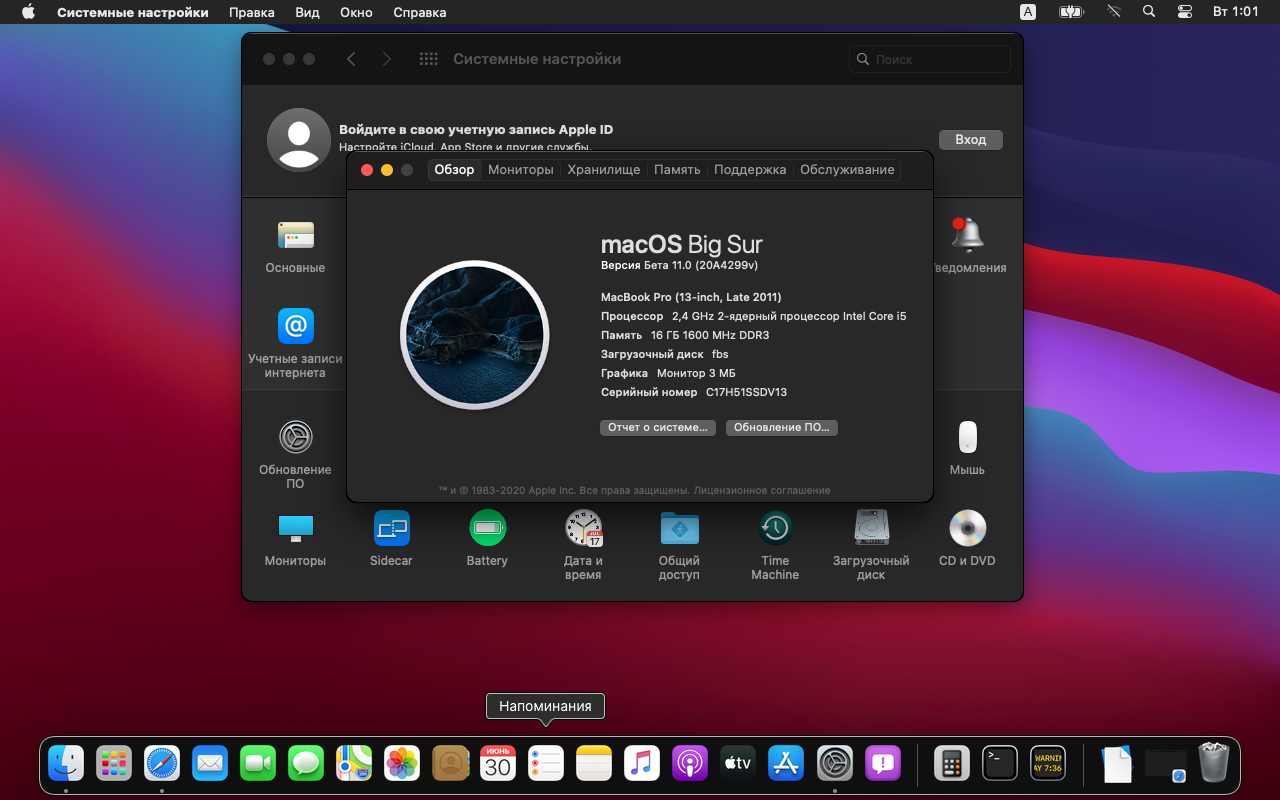This screenshot has width=1280, height=800.
Task: Open Maps from the Dock
Action: point(354,764)
